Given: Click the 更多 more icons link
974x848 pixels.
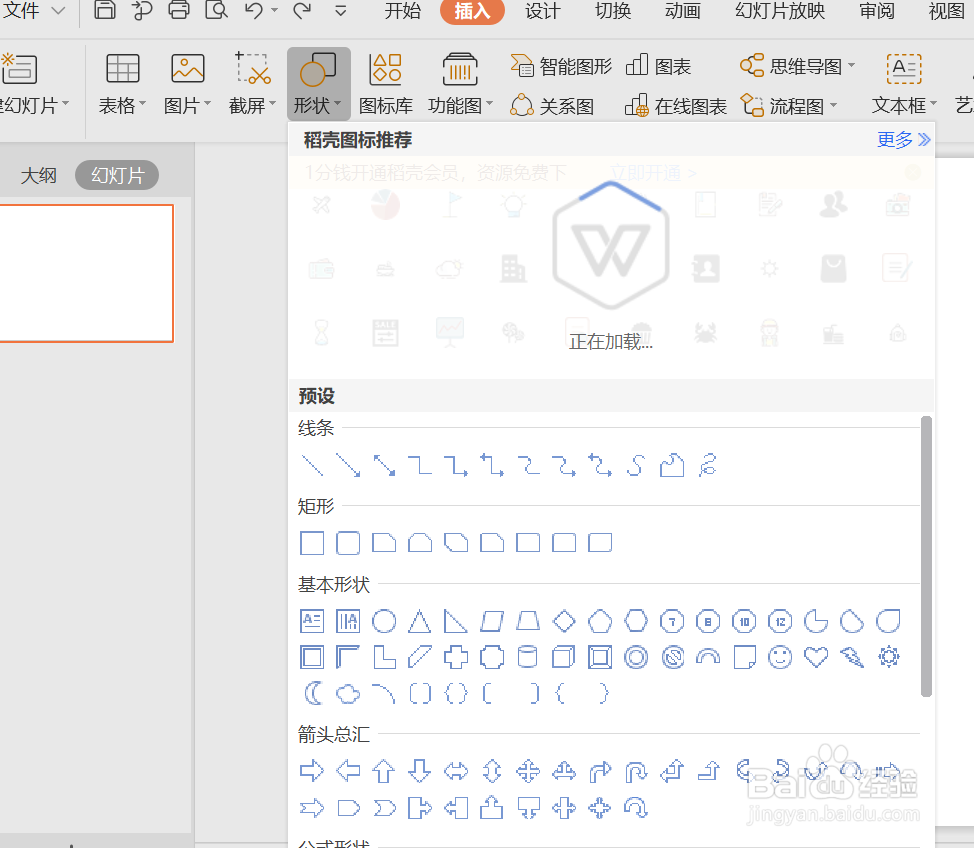Looking at the screenshot, I should (x=903, y=140).
